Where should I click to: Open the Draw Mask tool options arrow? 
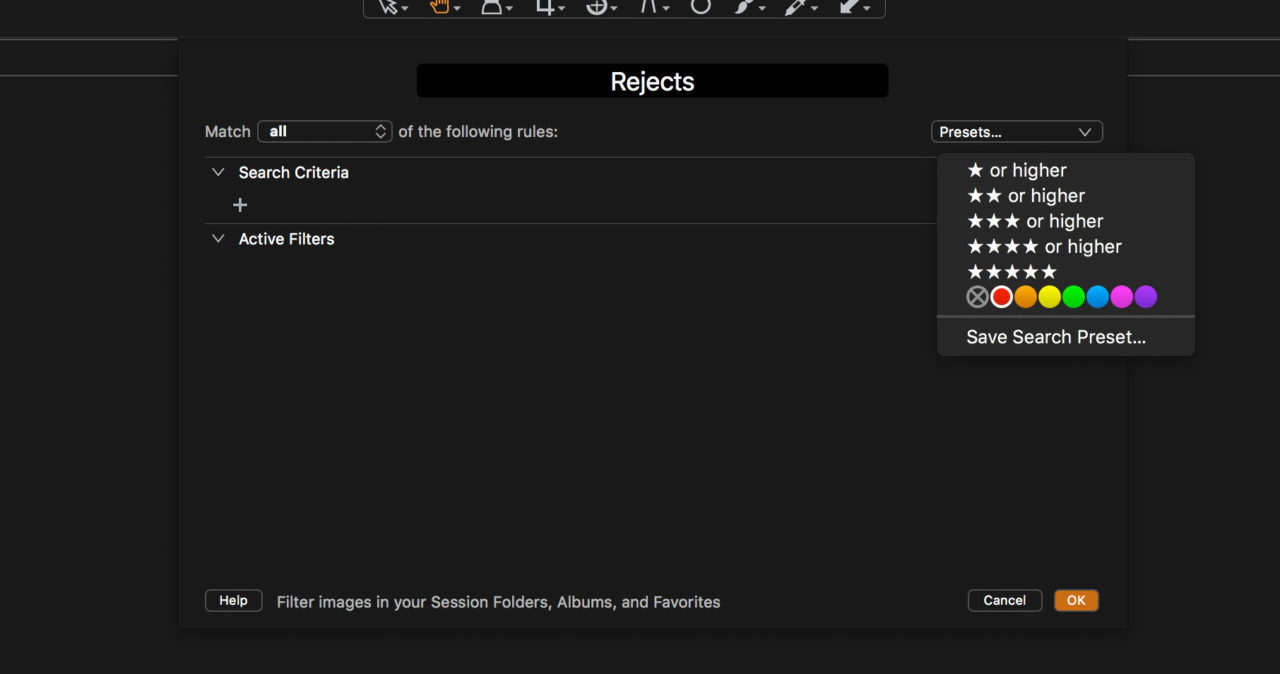point(762,9)
